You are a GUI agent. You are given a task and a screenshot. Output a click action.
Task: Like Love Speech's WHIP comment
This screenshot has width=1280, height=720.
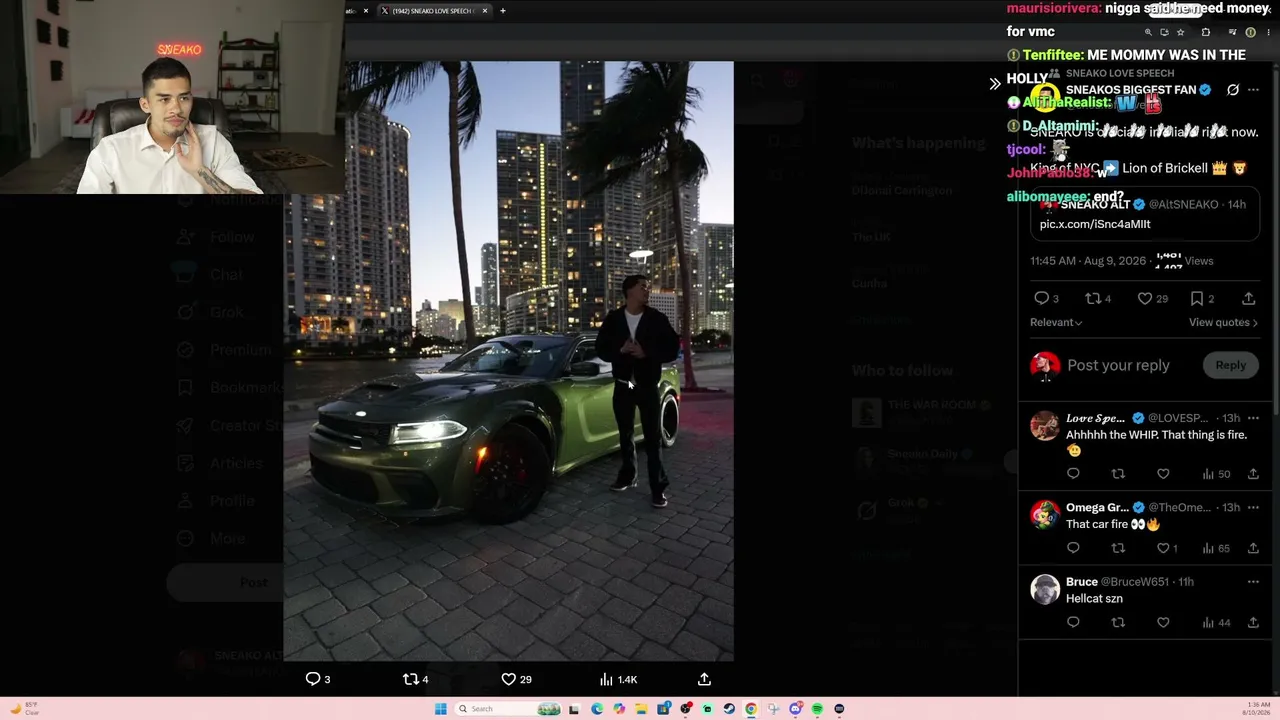point(1163,474)
